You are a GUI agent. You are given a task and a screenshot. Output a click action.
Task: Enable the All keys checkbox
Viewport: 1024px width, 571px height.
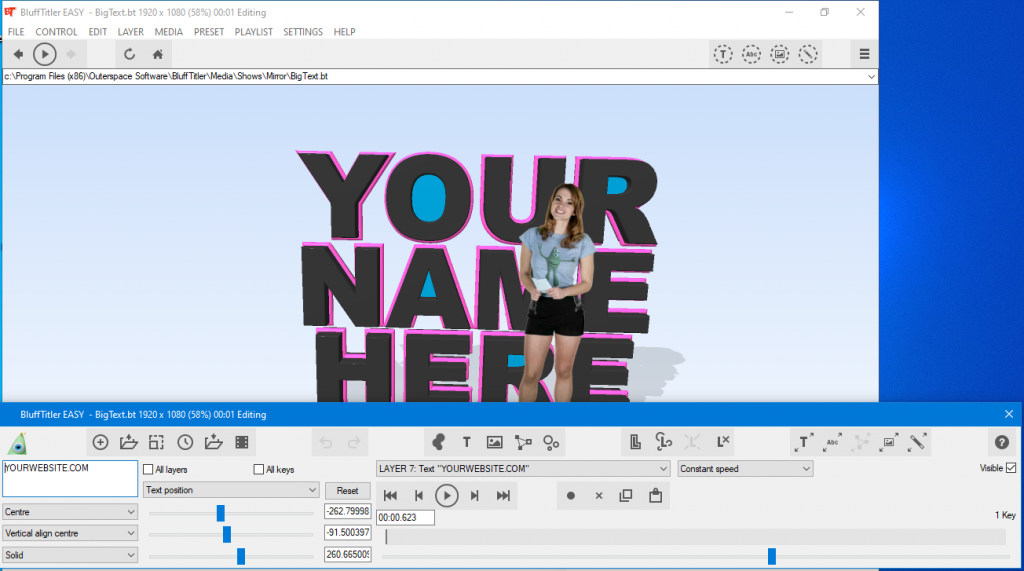(259, 469)
